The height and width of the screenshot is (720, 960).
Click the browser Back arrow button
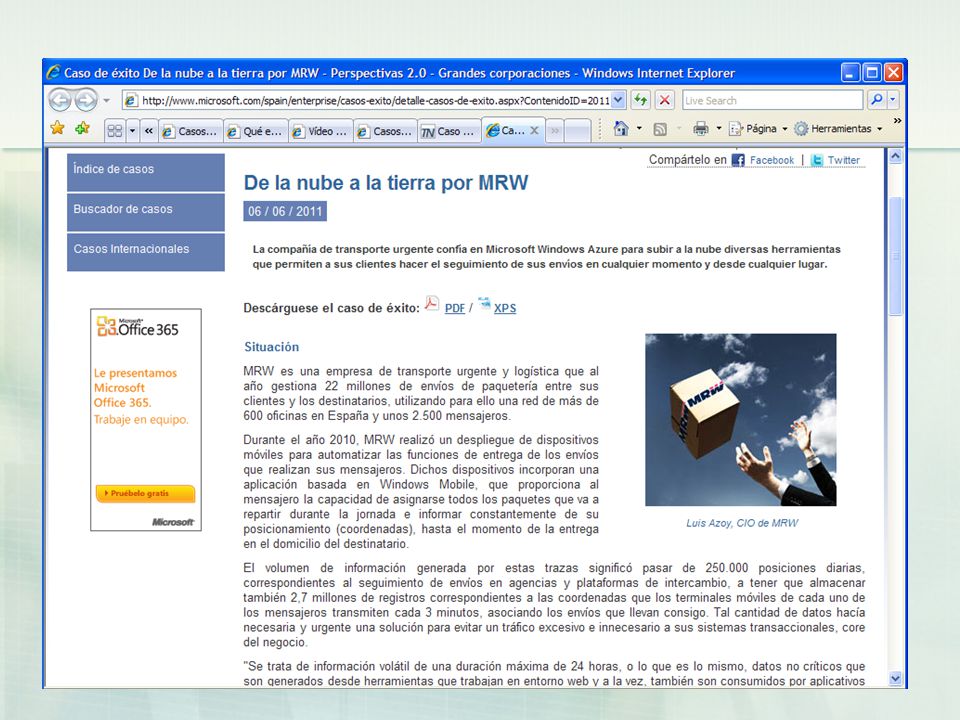point(60,99)
